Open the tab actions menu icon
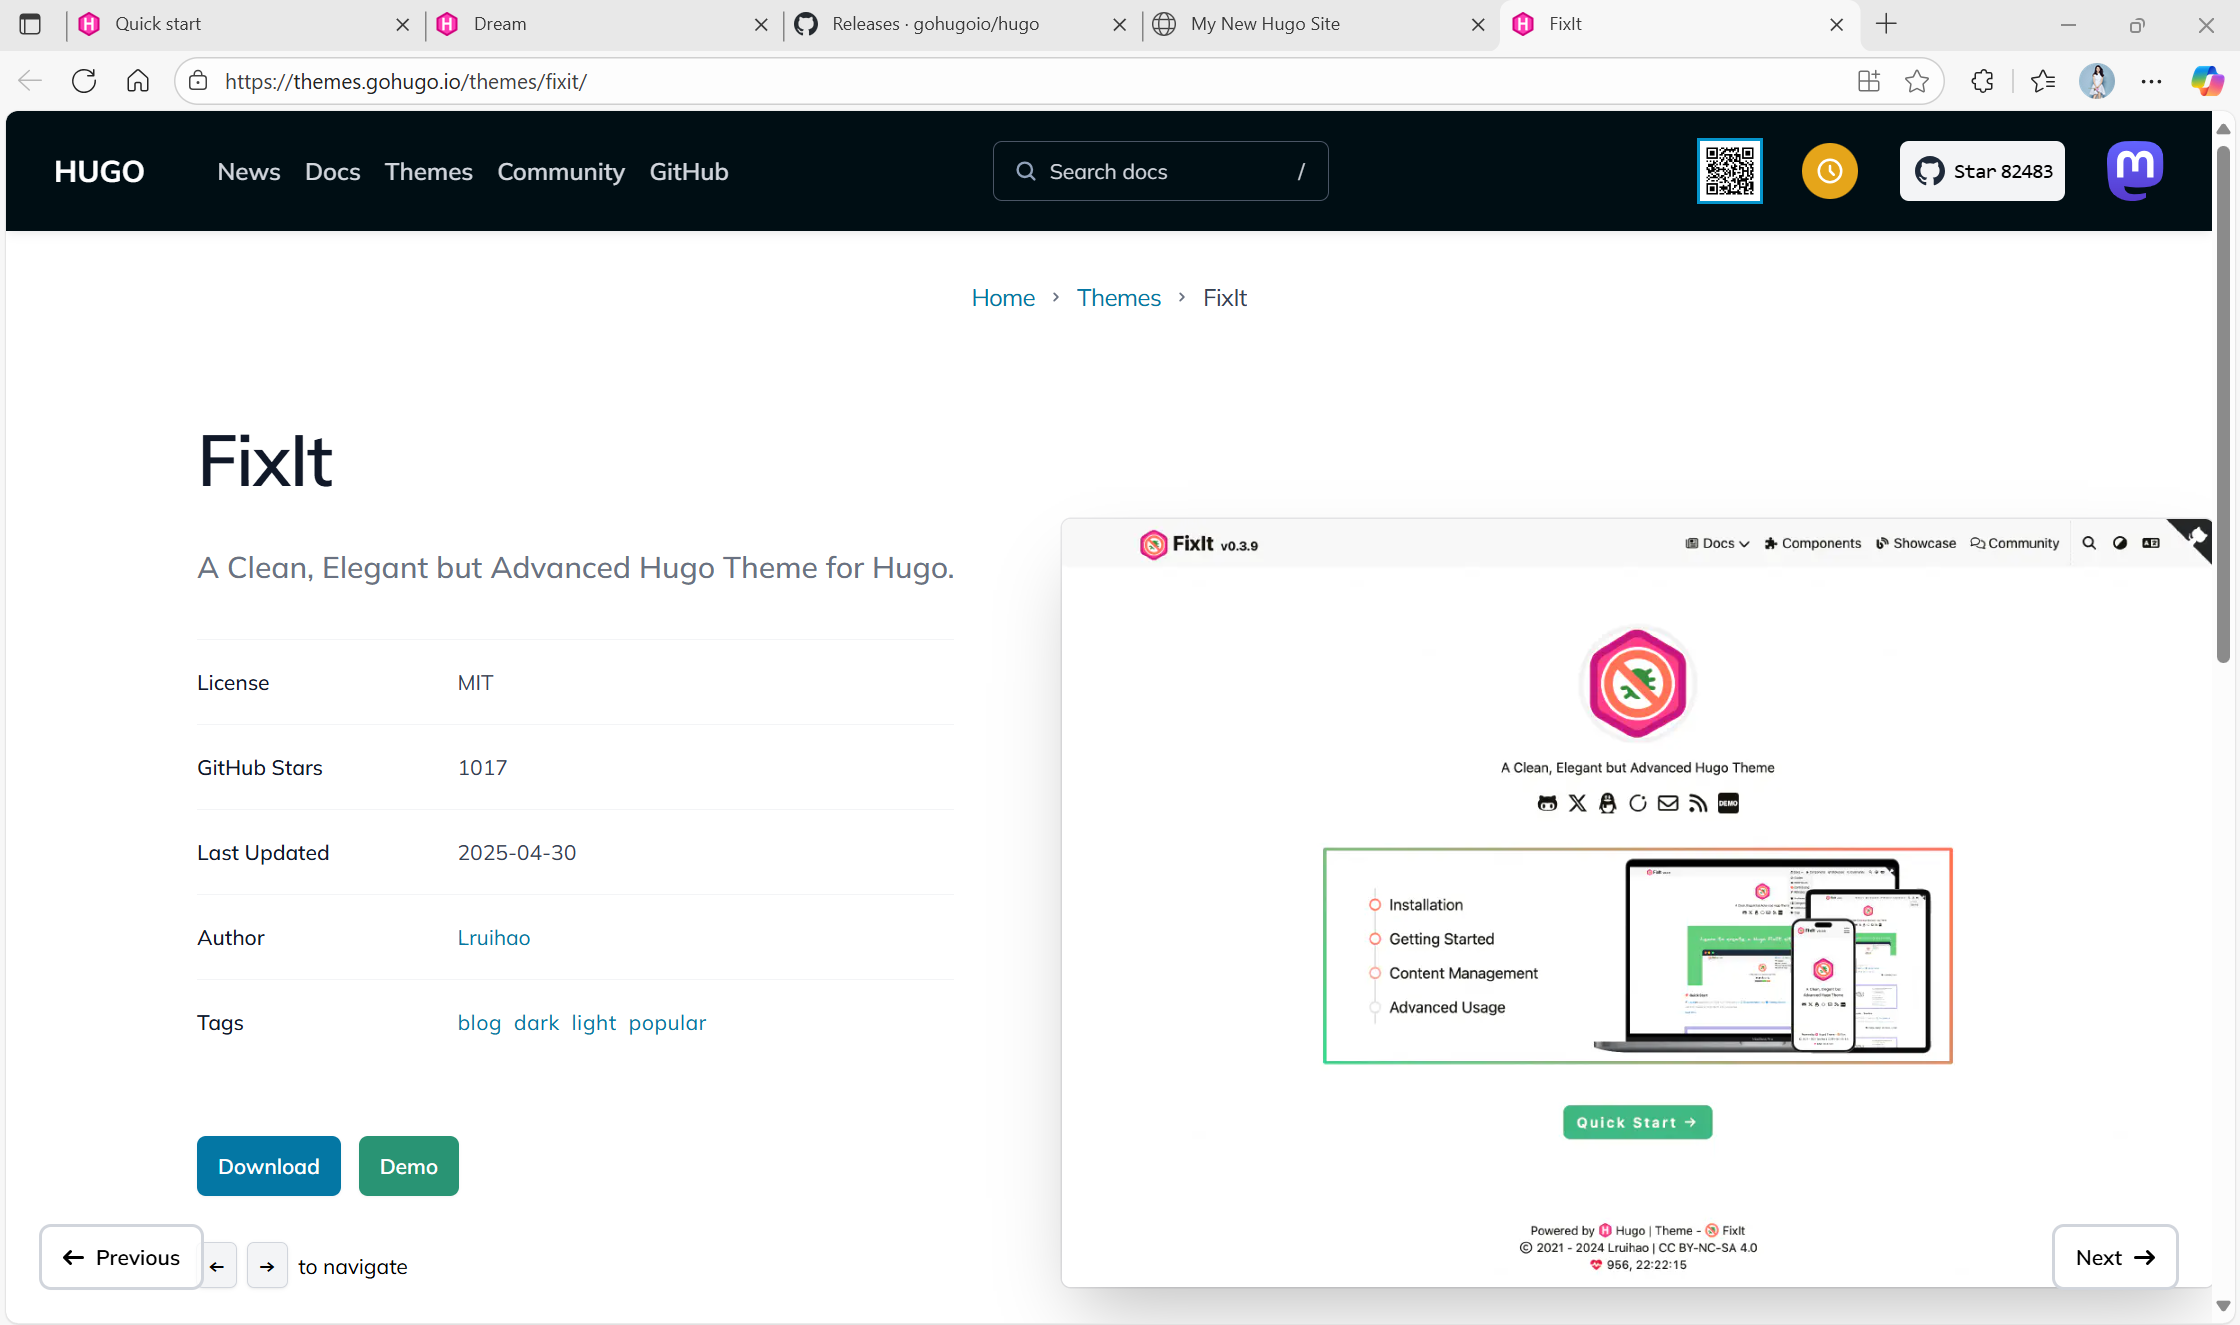Viewport: 2240px width, 1325px height. tap(30, 24)
